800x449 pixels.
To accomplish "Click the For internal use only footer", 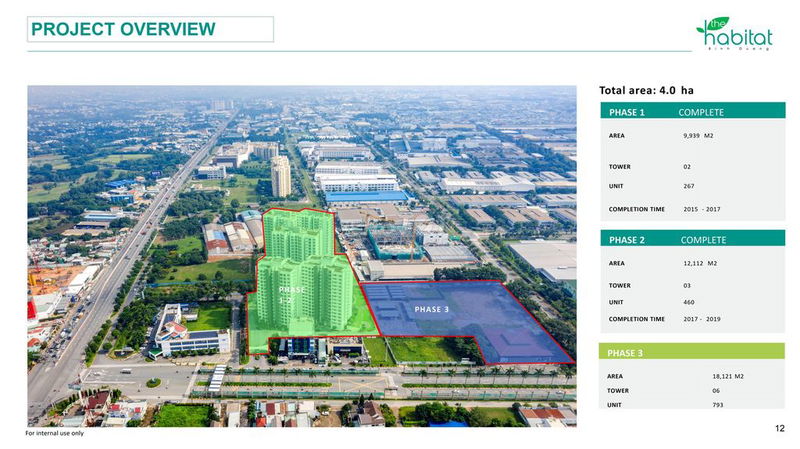I will [55, 433].
